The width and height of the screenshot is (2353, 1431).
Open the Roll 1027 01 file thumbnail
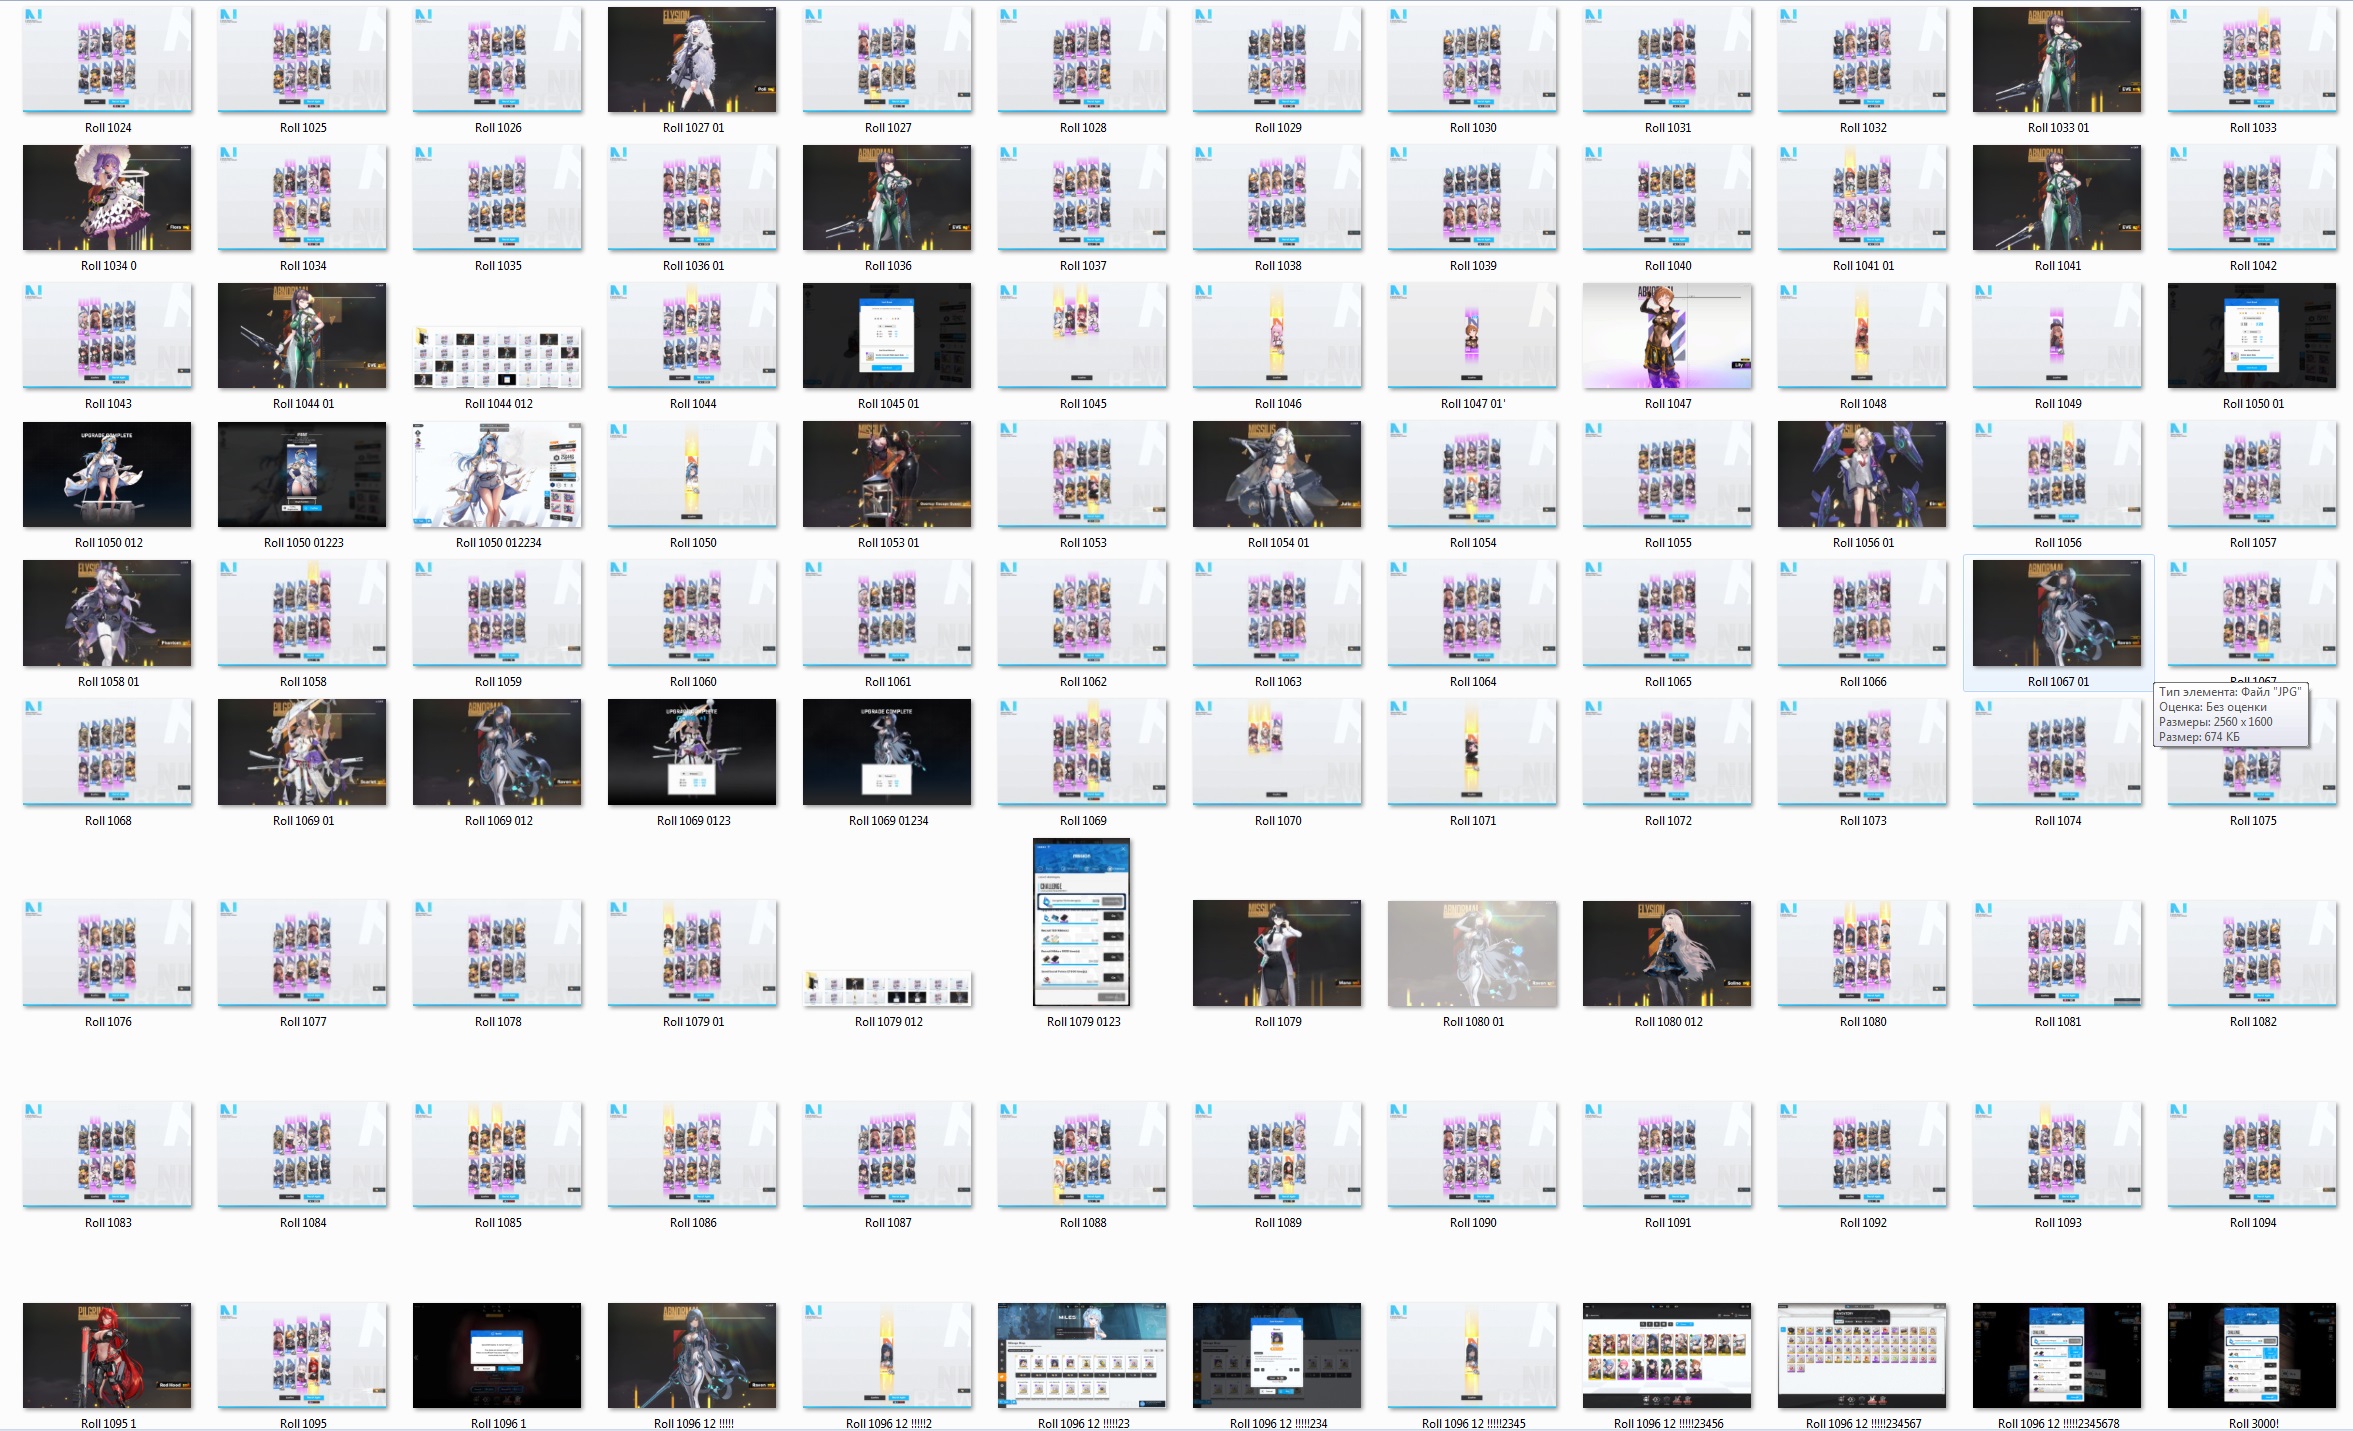(x=692, y=60)
